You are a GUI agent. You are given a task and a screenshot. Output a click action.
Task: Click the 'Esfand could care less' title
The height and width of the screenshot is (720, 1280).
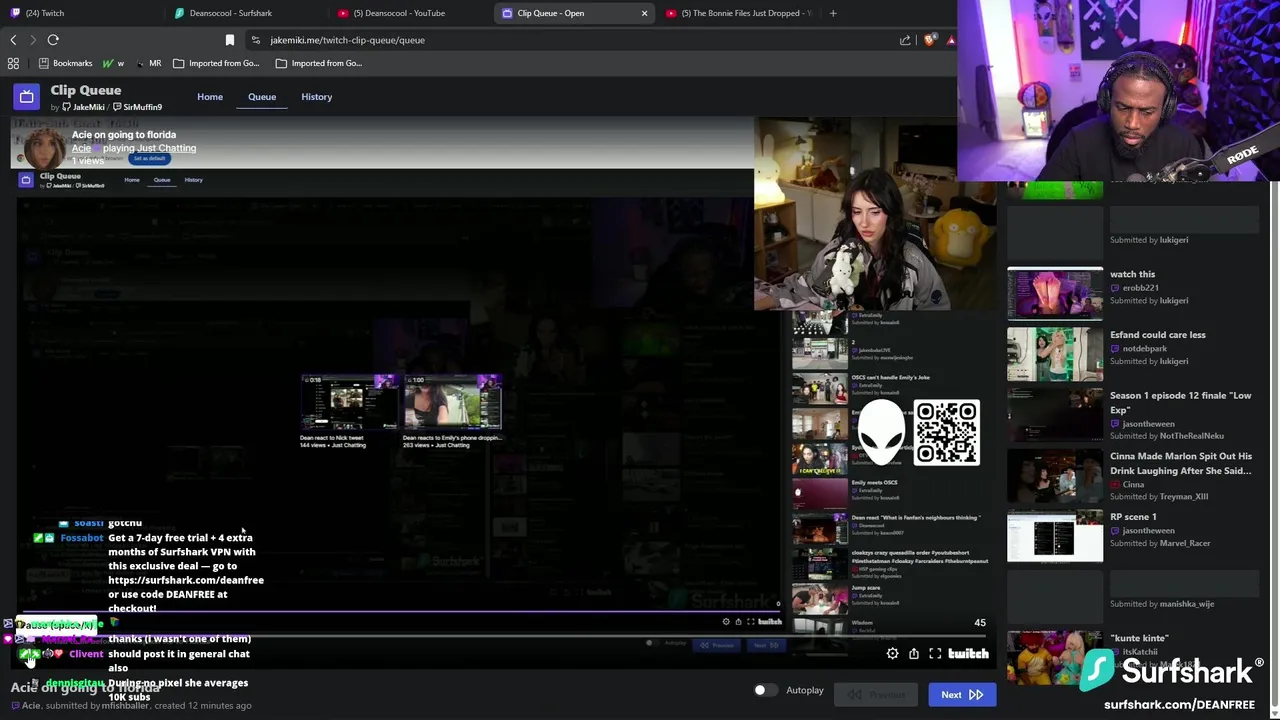pyautogui.click(x=1158, y=335)
